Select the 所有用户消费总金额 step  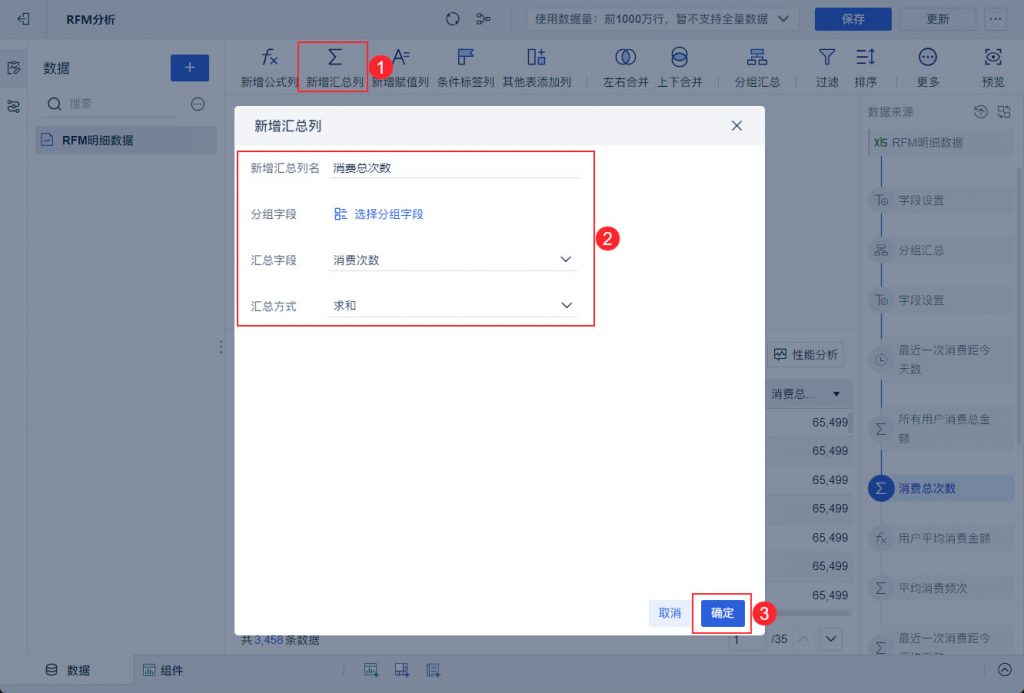[x=941, y=428]
